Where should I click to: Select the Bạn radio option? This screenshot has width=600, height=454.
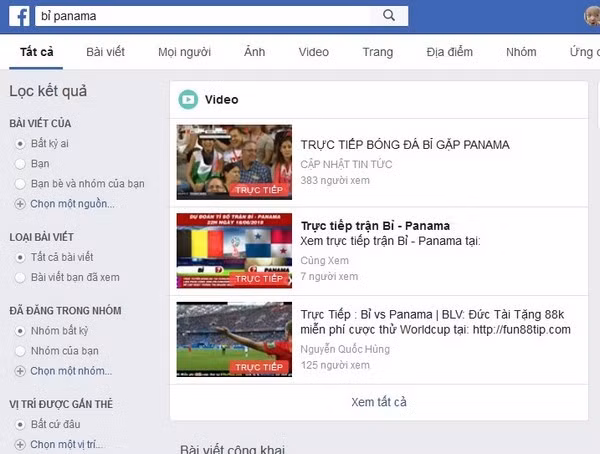[x=20, y=164]
